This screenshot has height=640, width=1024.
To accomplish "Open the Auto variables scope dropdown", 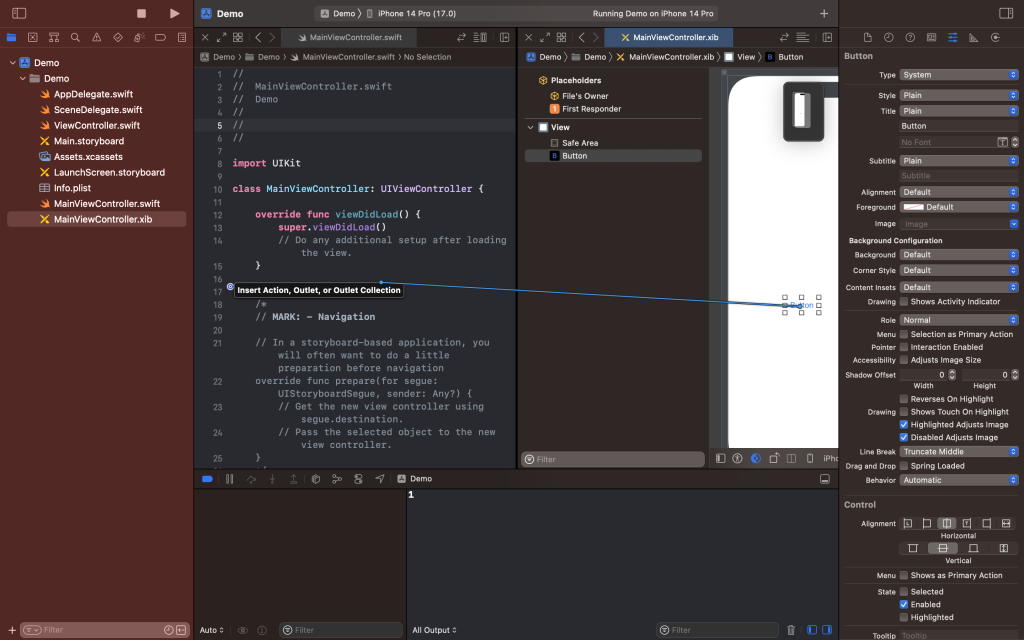I will pyautogui.click(x=212, y=630).
